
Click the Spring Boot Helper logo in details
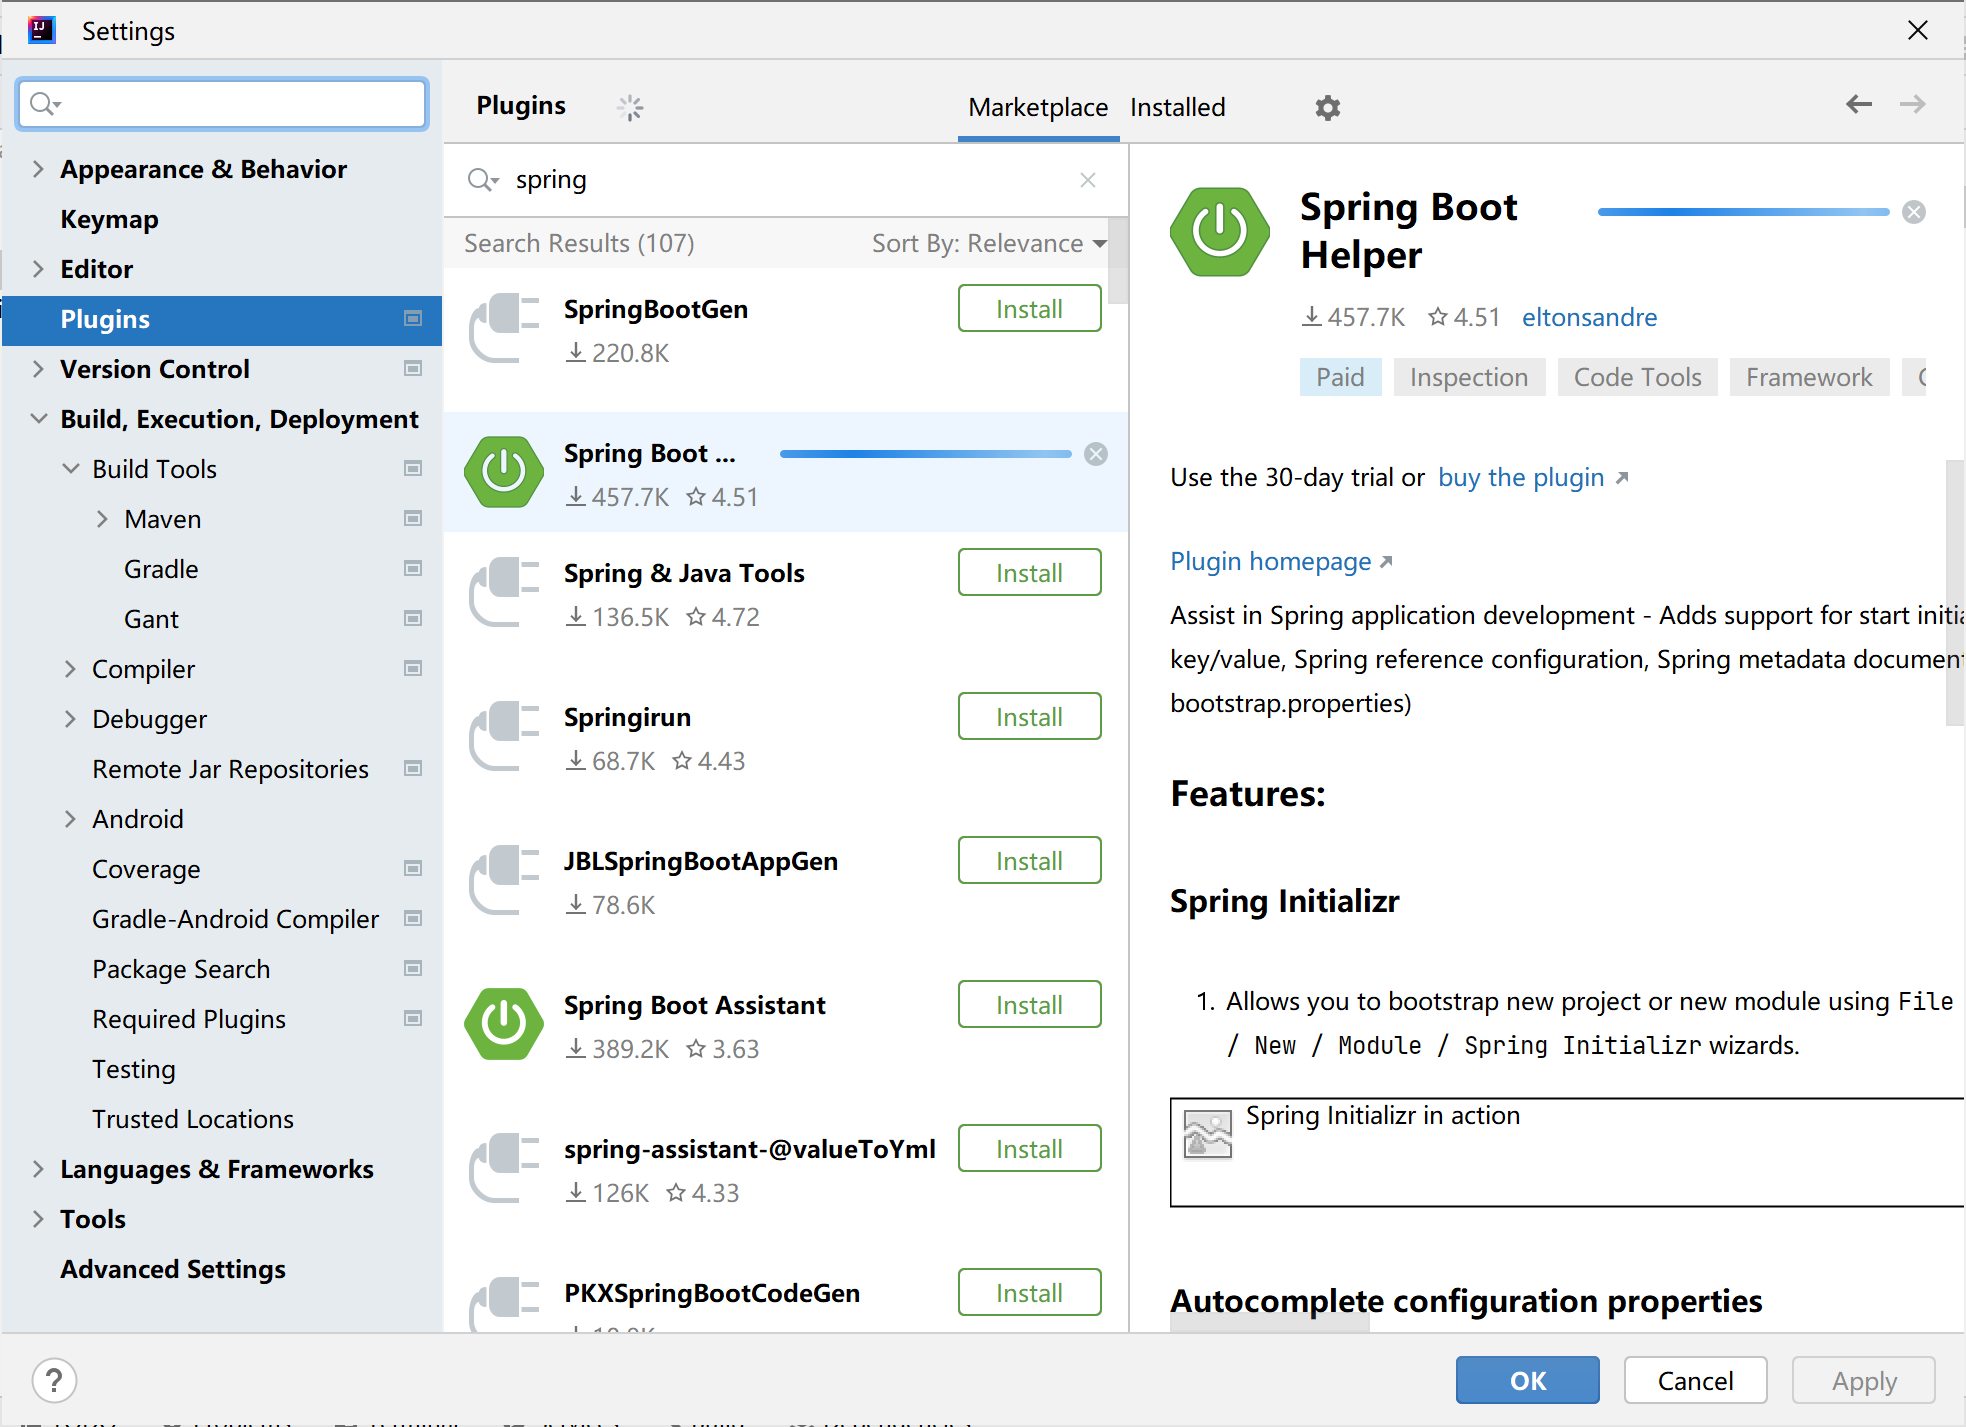pyautogui.click(x=1220, y=232)
